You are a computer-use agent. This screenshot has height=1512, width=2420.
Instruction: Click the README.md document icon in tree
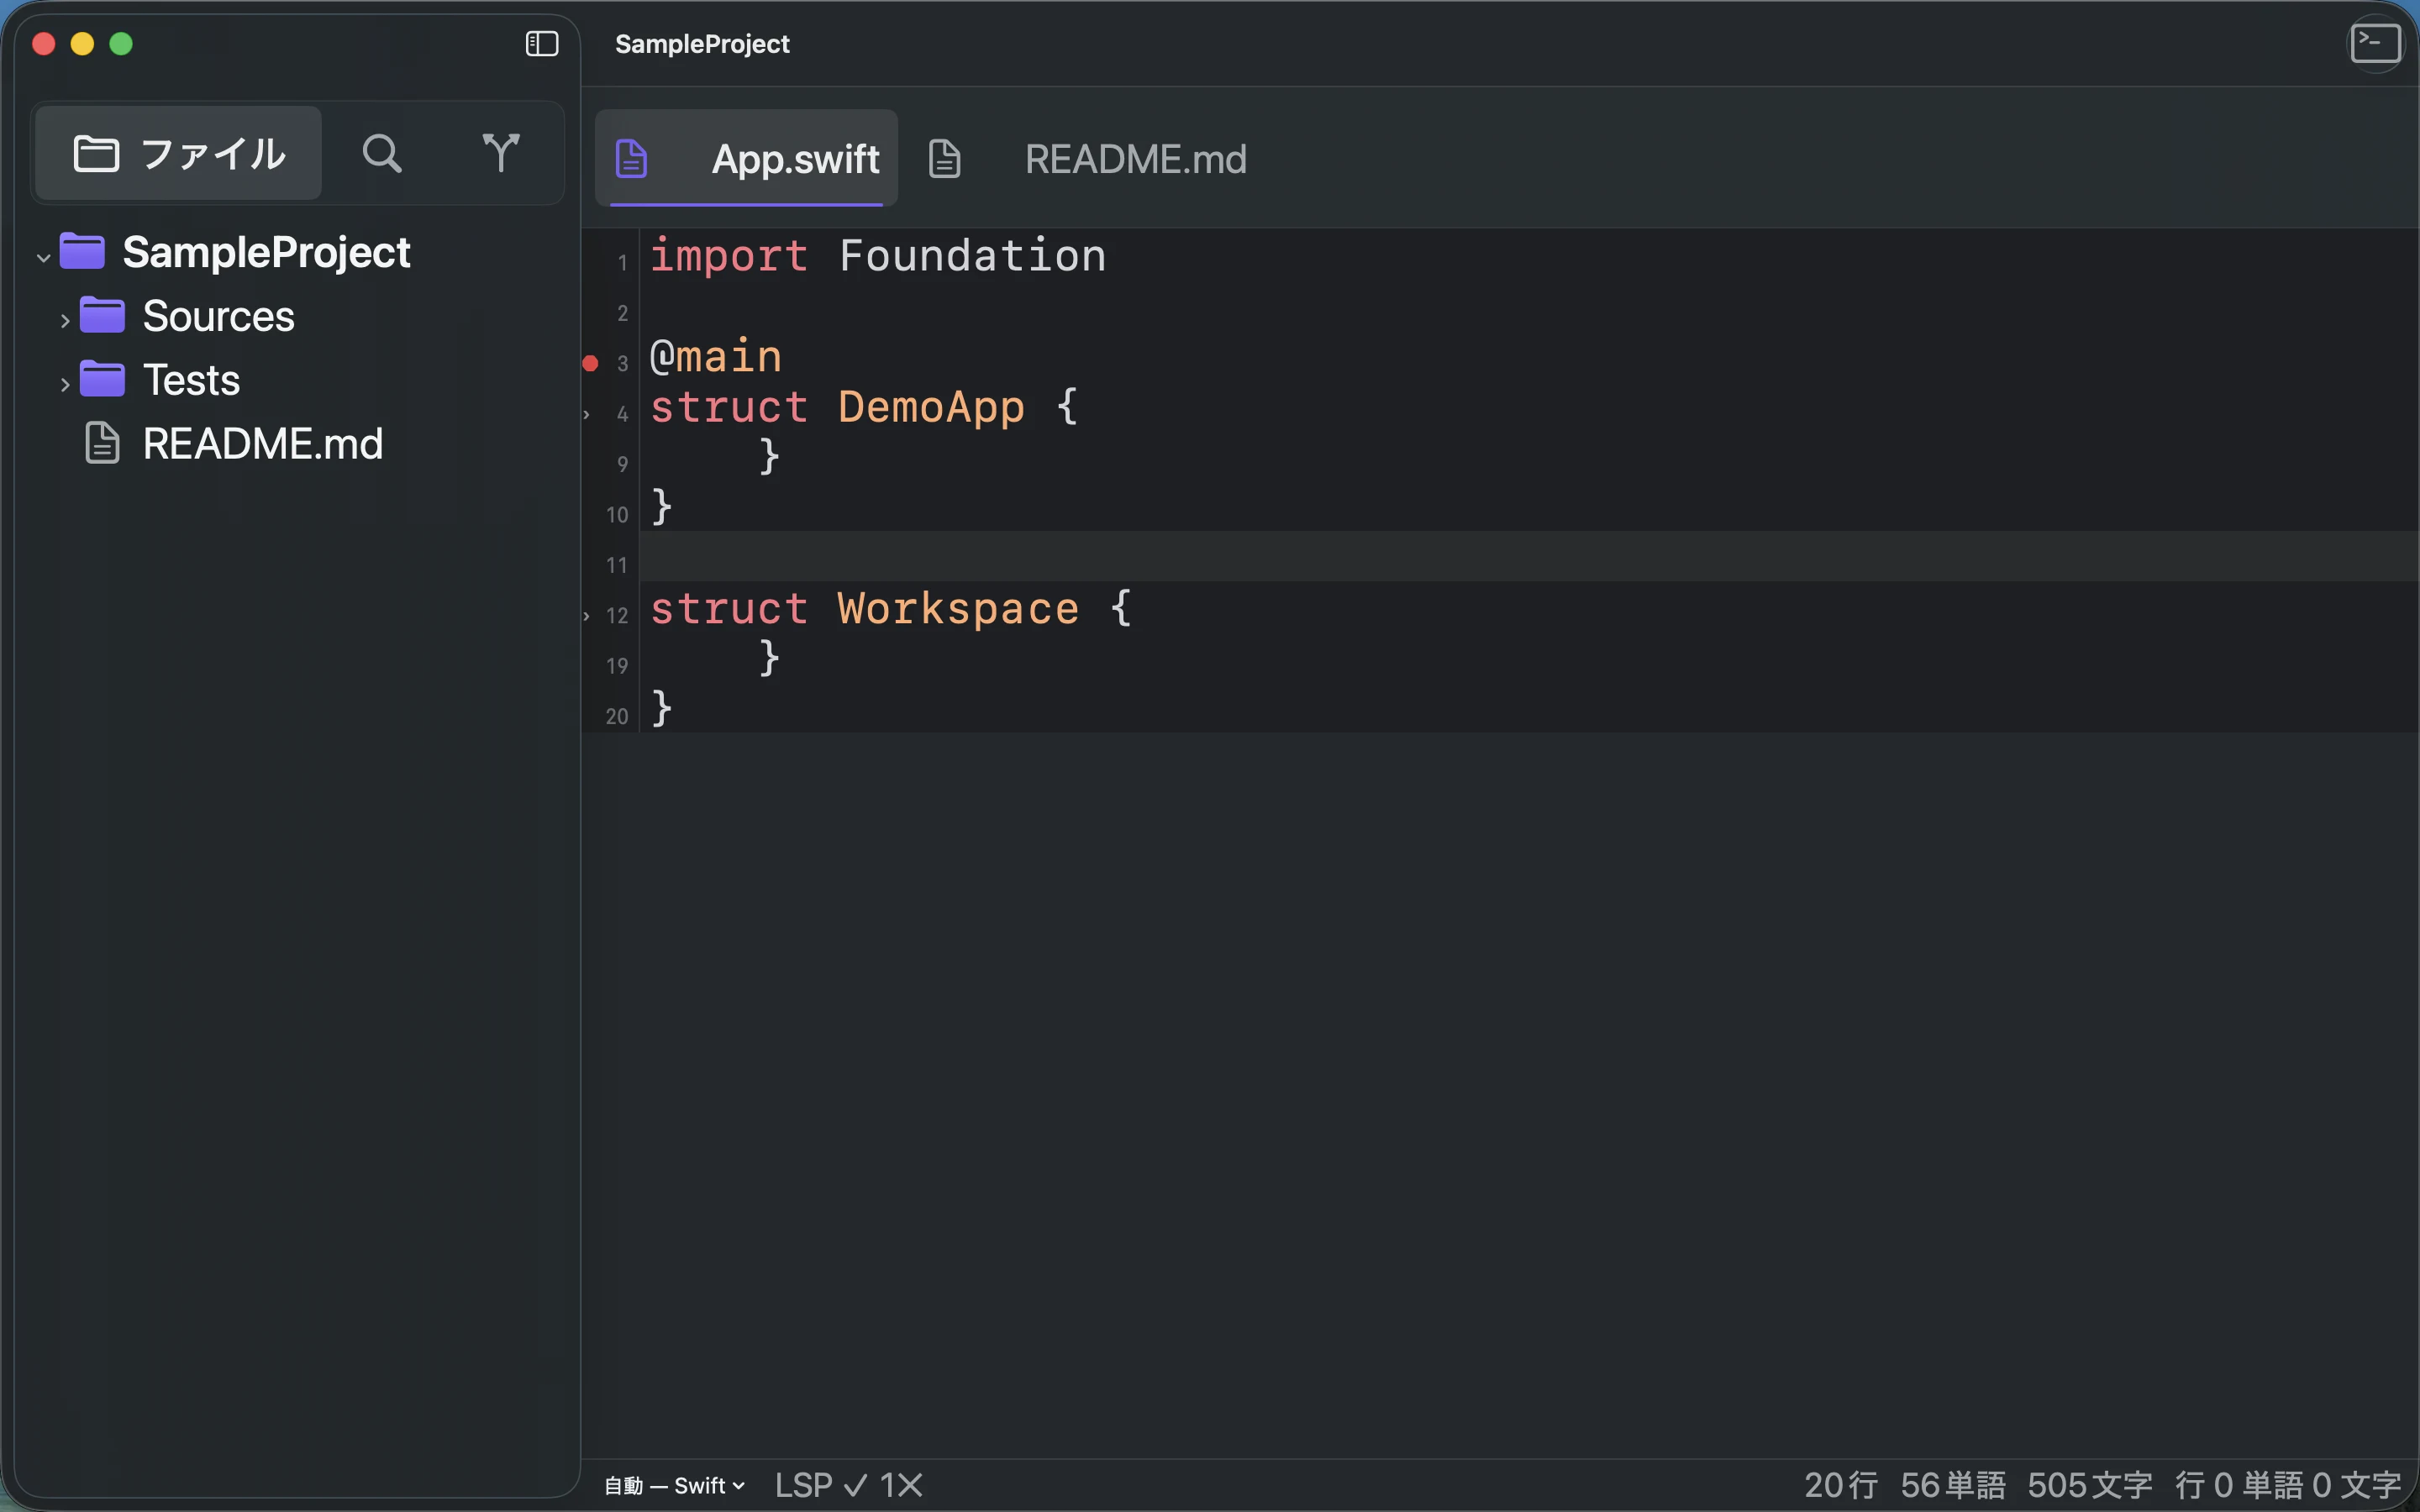click(102, 443)
